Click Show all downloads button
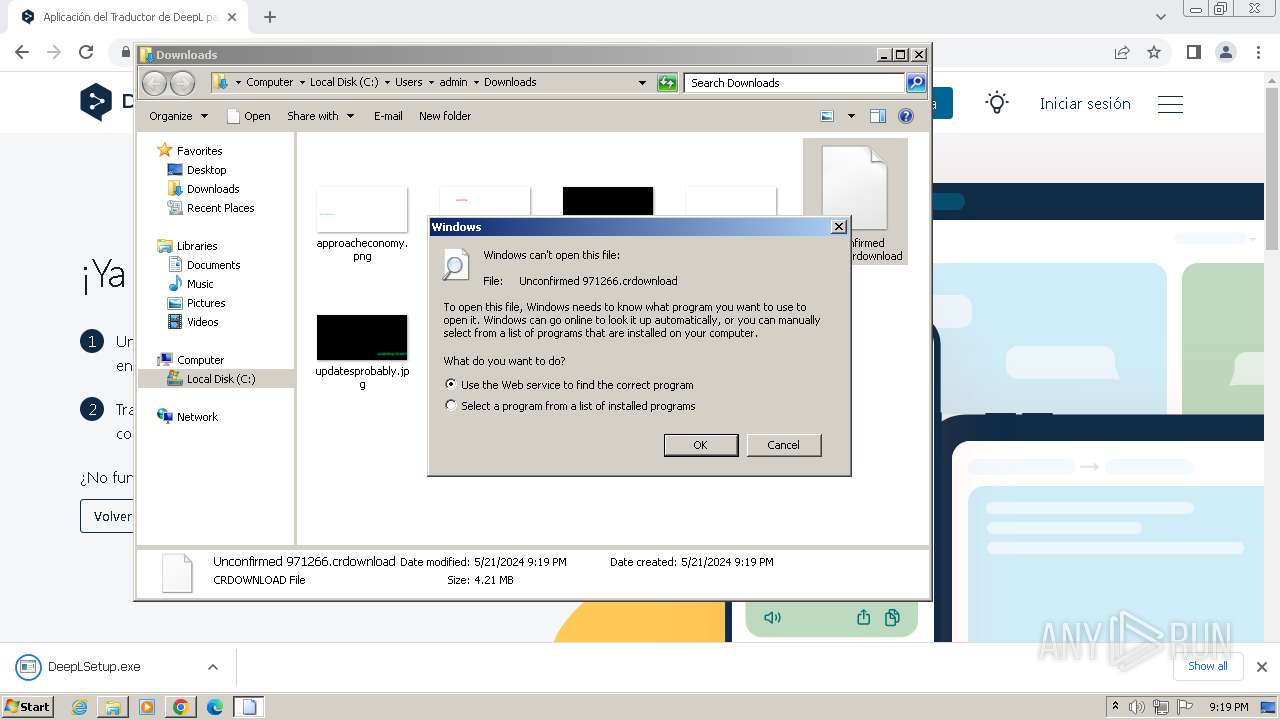This screenshot has height=720, width=1280. (x=1207, y=666)
